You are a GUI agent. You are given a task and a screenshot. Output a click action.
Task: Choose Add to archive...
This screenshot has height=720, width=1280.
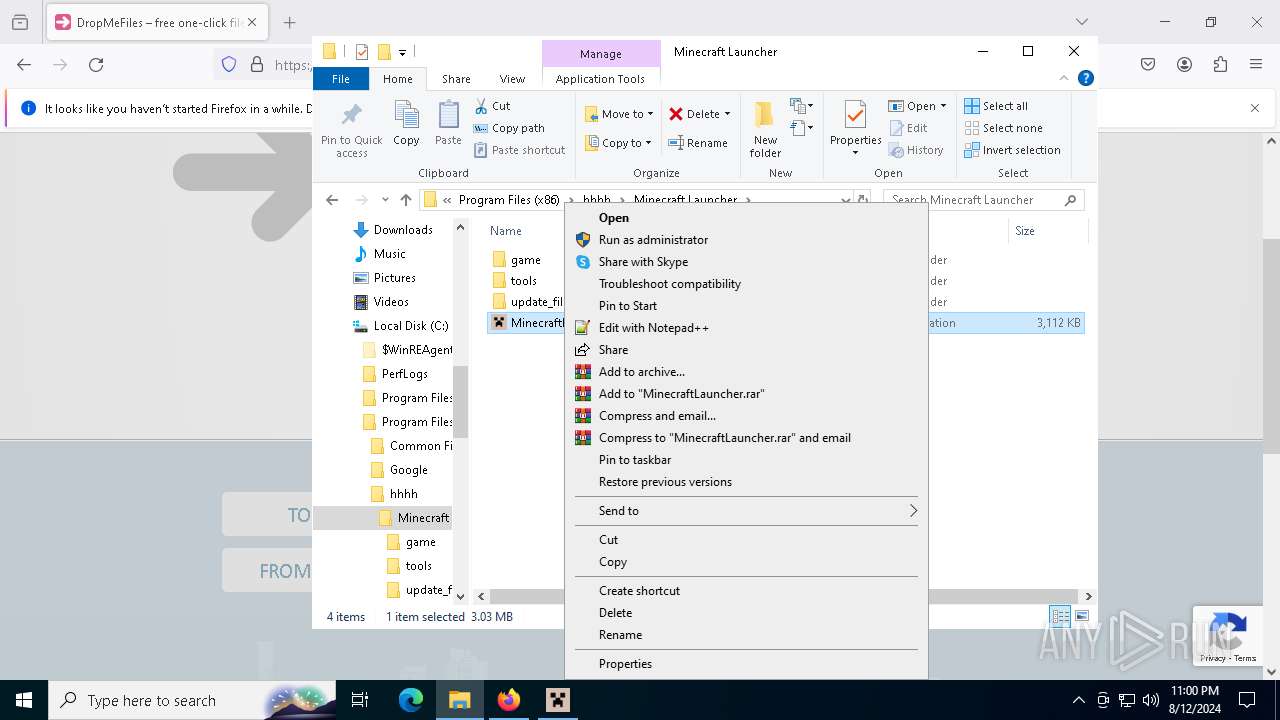pyautogui.click(x=746, y=372)
